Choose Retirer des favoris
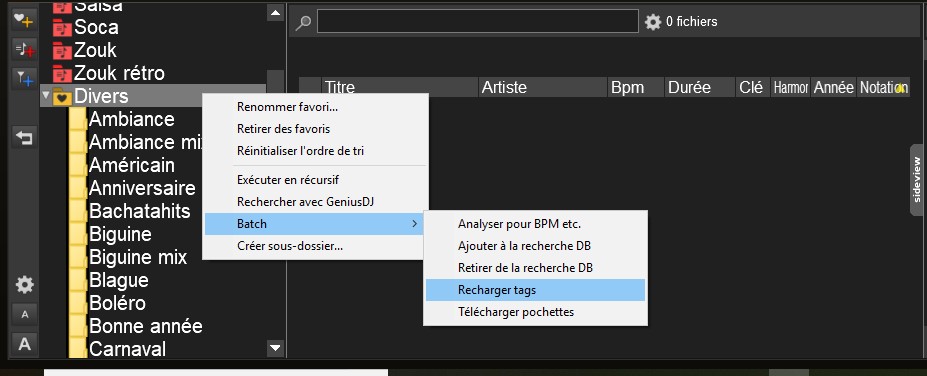Viewport: 927px width, 376px height. [x=314, y=129]
